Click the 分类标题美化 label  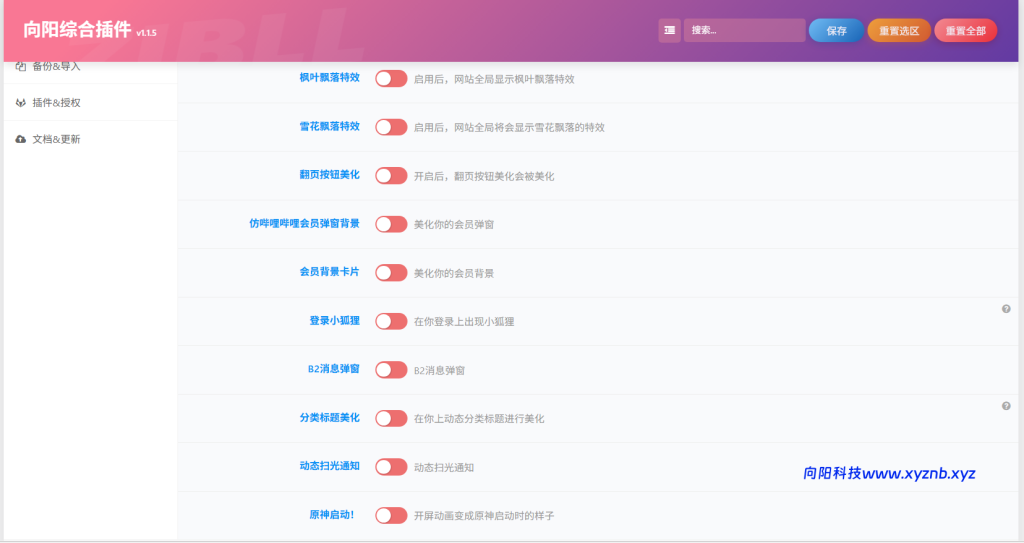point(329,417)
